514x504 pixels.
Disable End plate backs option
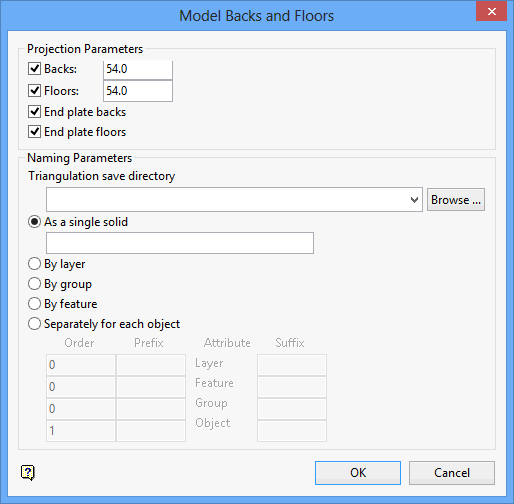(x=35, y=112)
